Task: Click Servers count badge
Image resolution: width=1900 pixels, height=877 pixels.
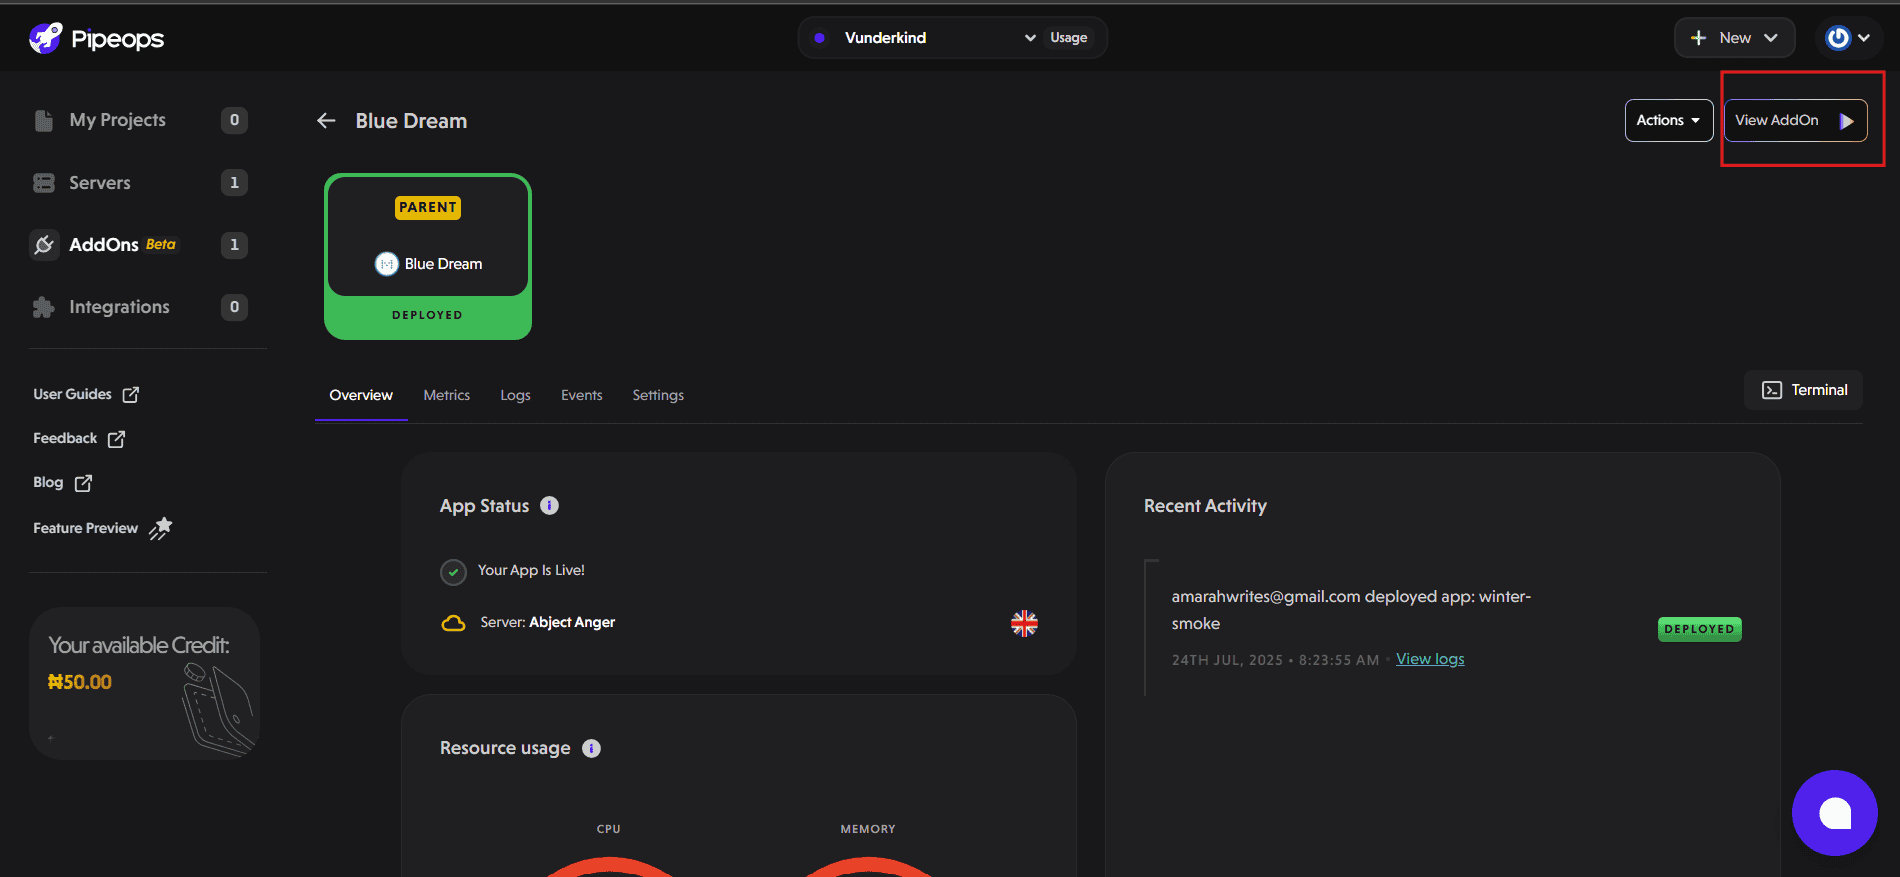Action: click(234, 182)
